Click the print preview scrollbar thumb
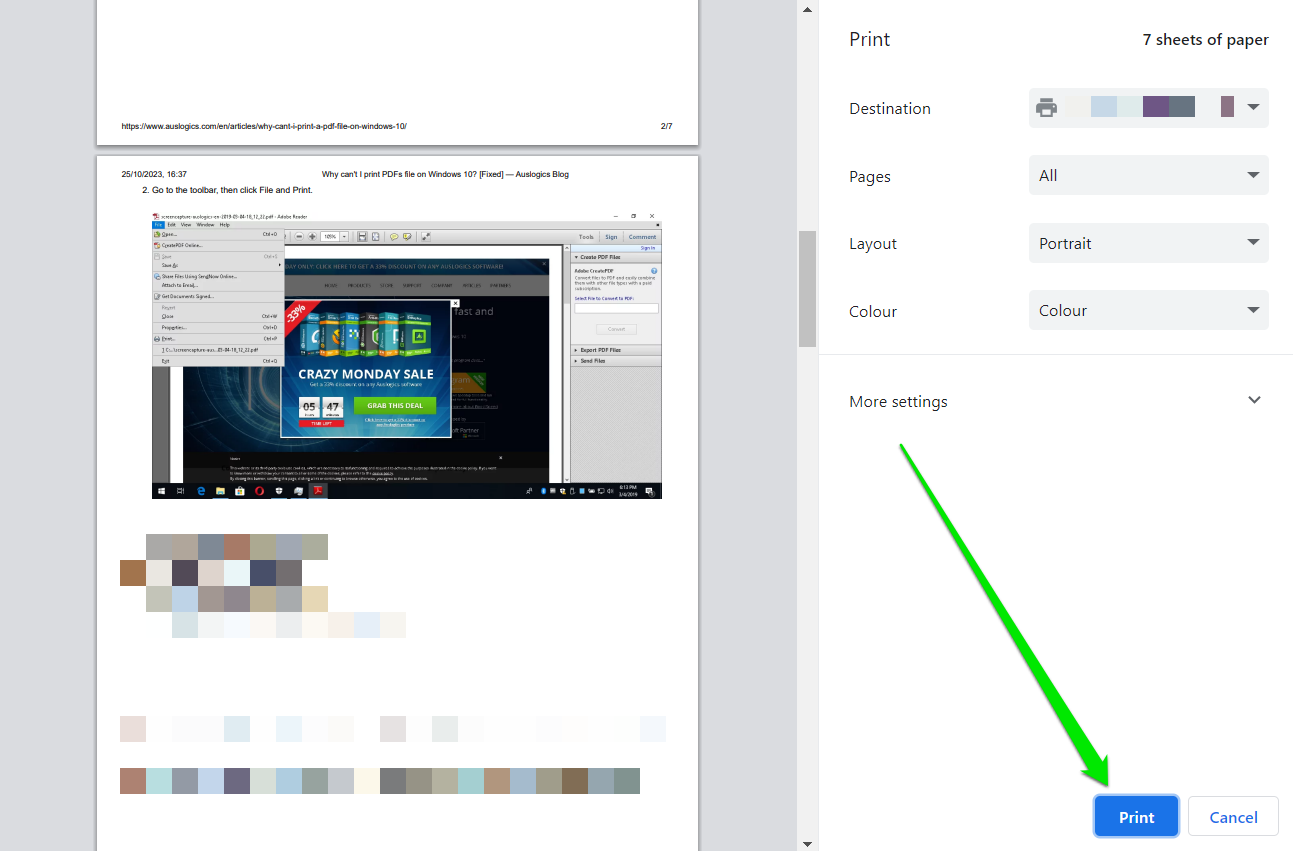Screen dimensions: 1293x851 (807, 289)
